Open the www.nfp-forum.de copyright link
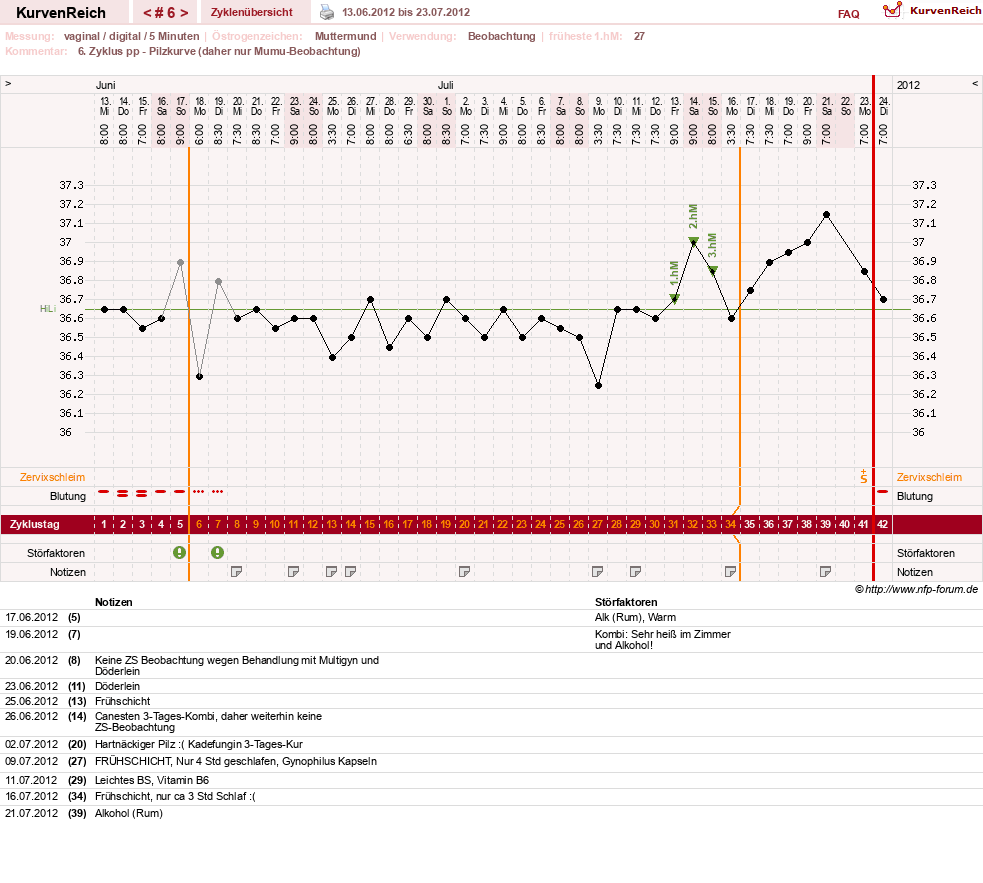This screenshot has height=883, width=983. (917, 590)
